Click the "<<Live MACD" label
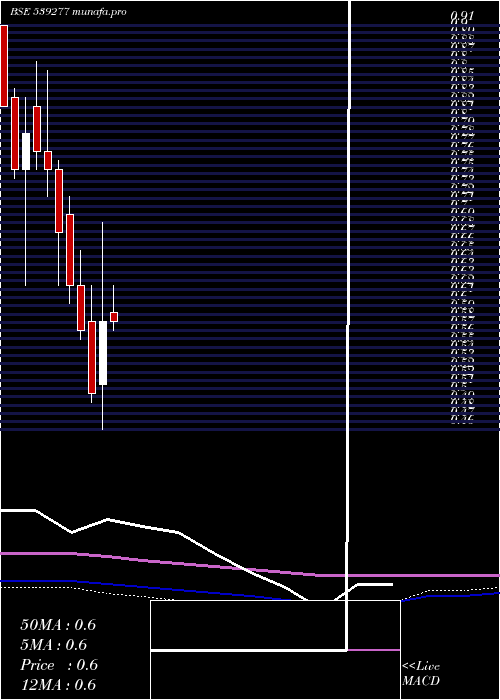The image size is (500, 700). point(421,674)
